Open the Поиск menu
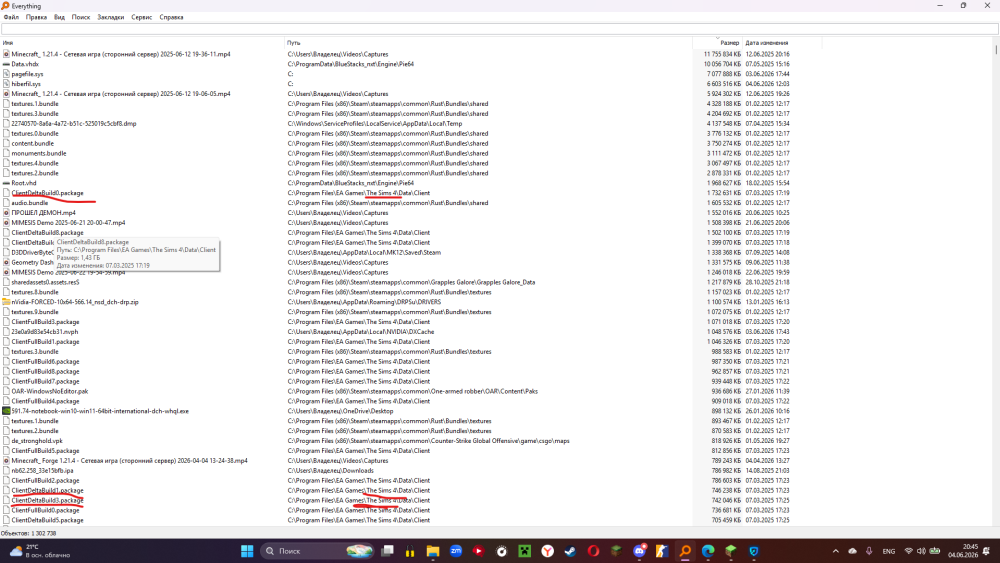1000x563 pixels. 81,17
